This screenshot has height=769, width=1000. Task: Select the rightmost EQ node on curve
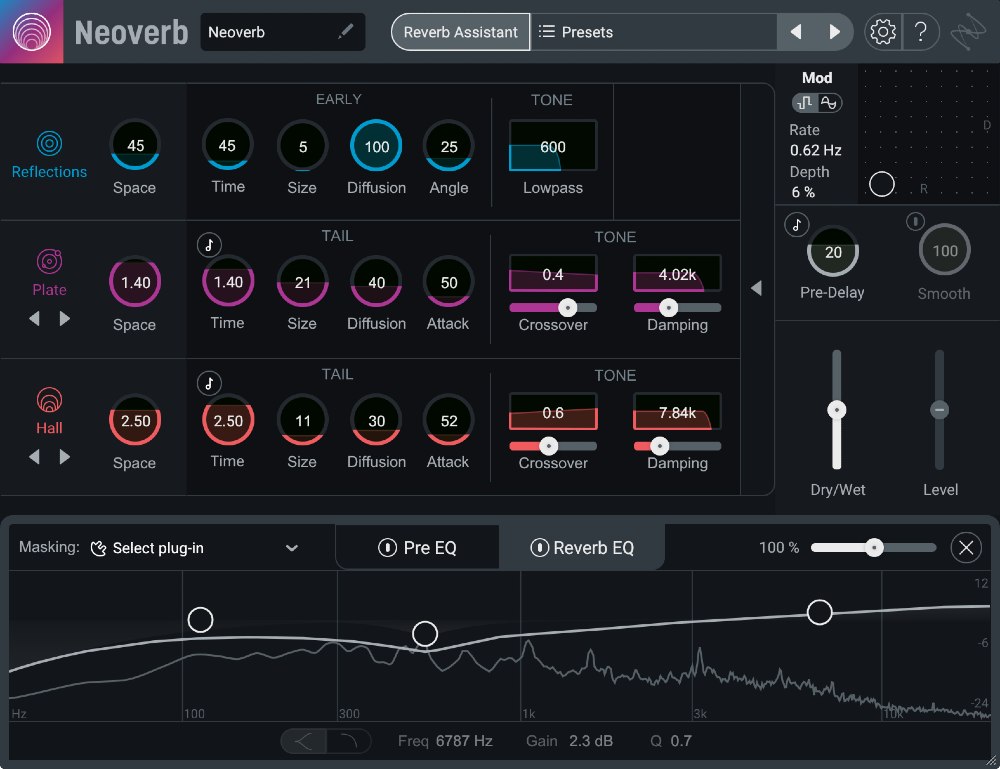coord(819,611)
